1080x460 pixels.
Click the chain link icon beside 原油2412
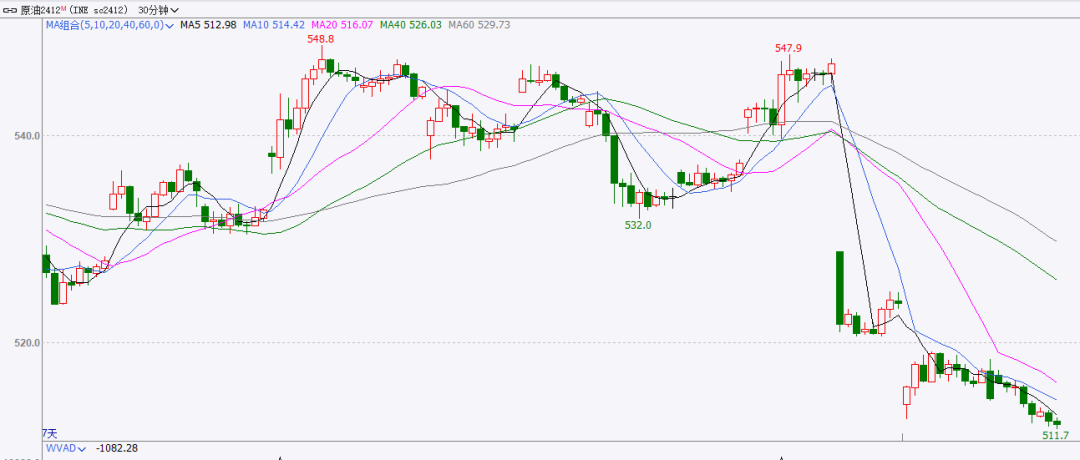pos(8,8)
